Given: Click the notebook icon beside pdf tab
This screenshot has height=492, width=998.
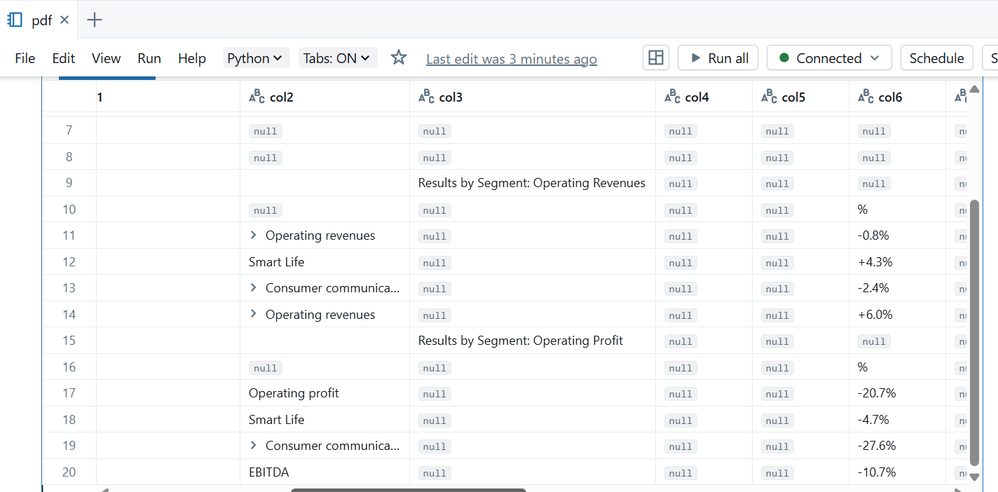Looking at the screenshot, I should point(15,20).
